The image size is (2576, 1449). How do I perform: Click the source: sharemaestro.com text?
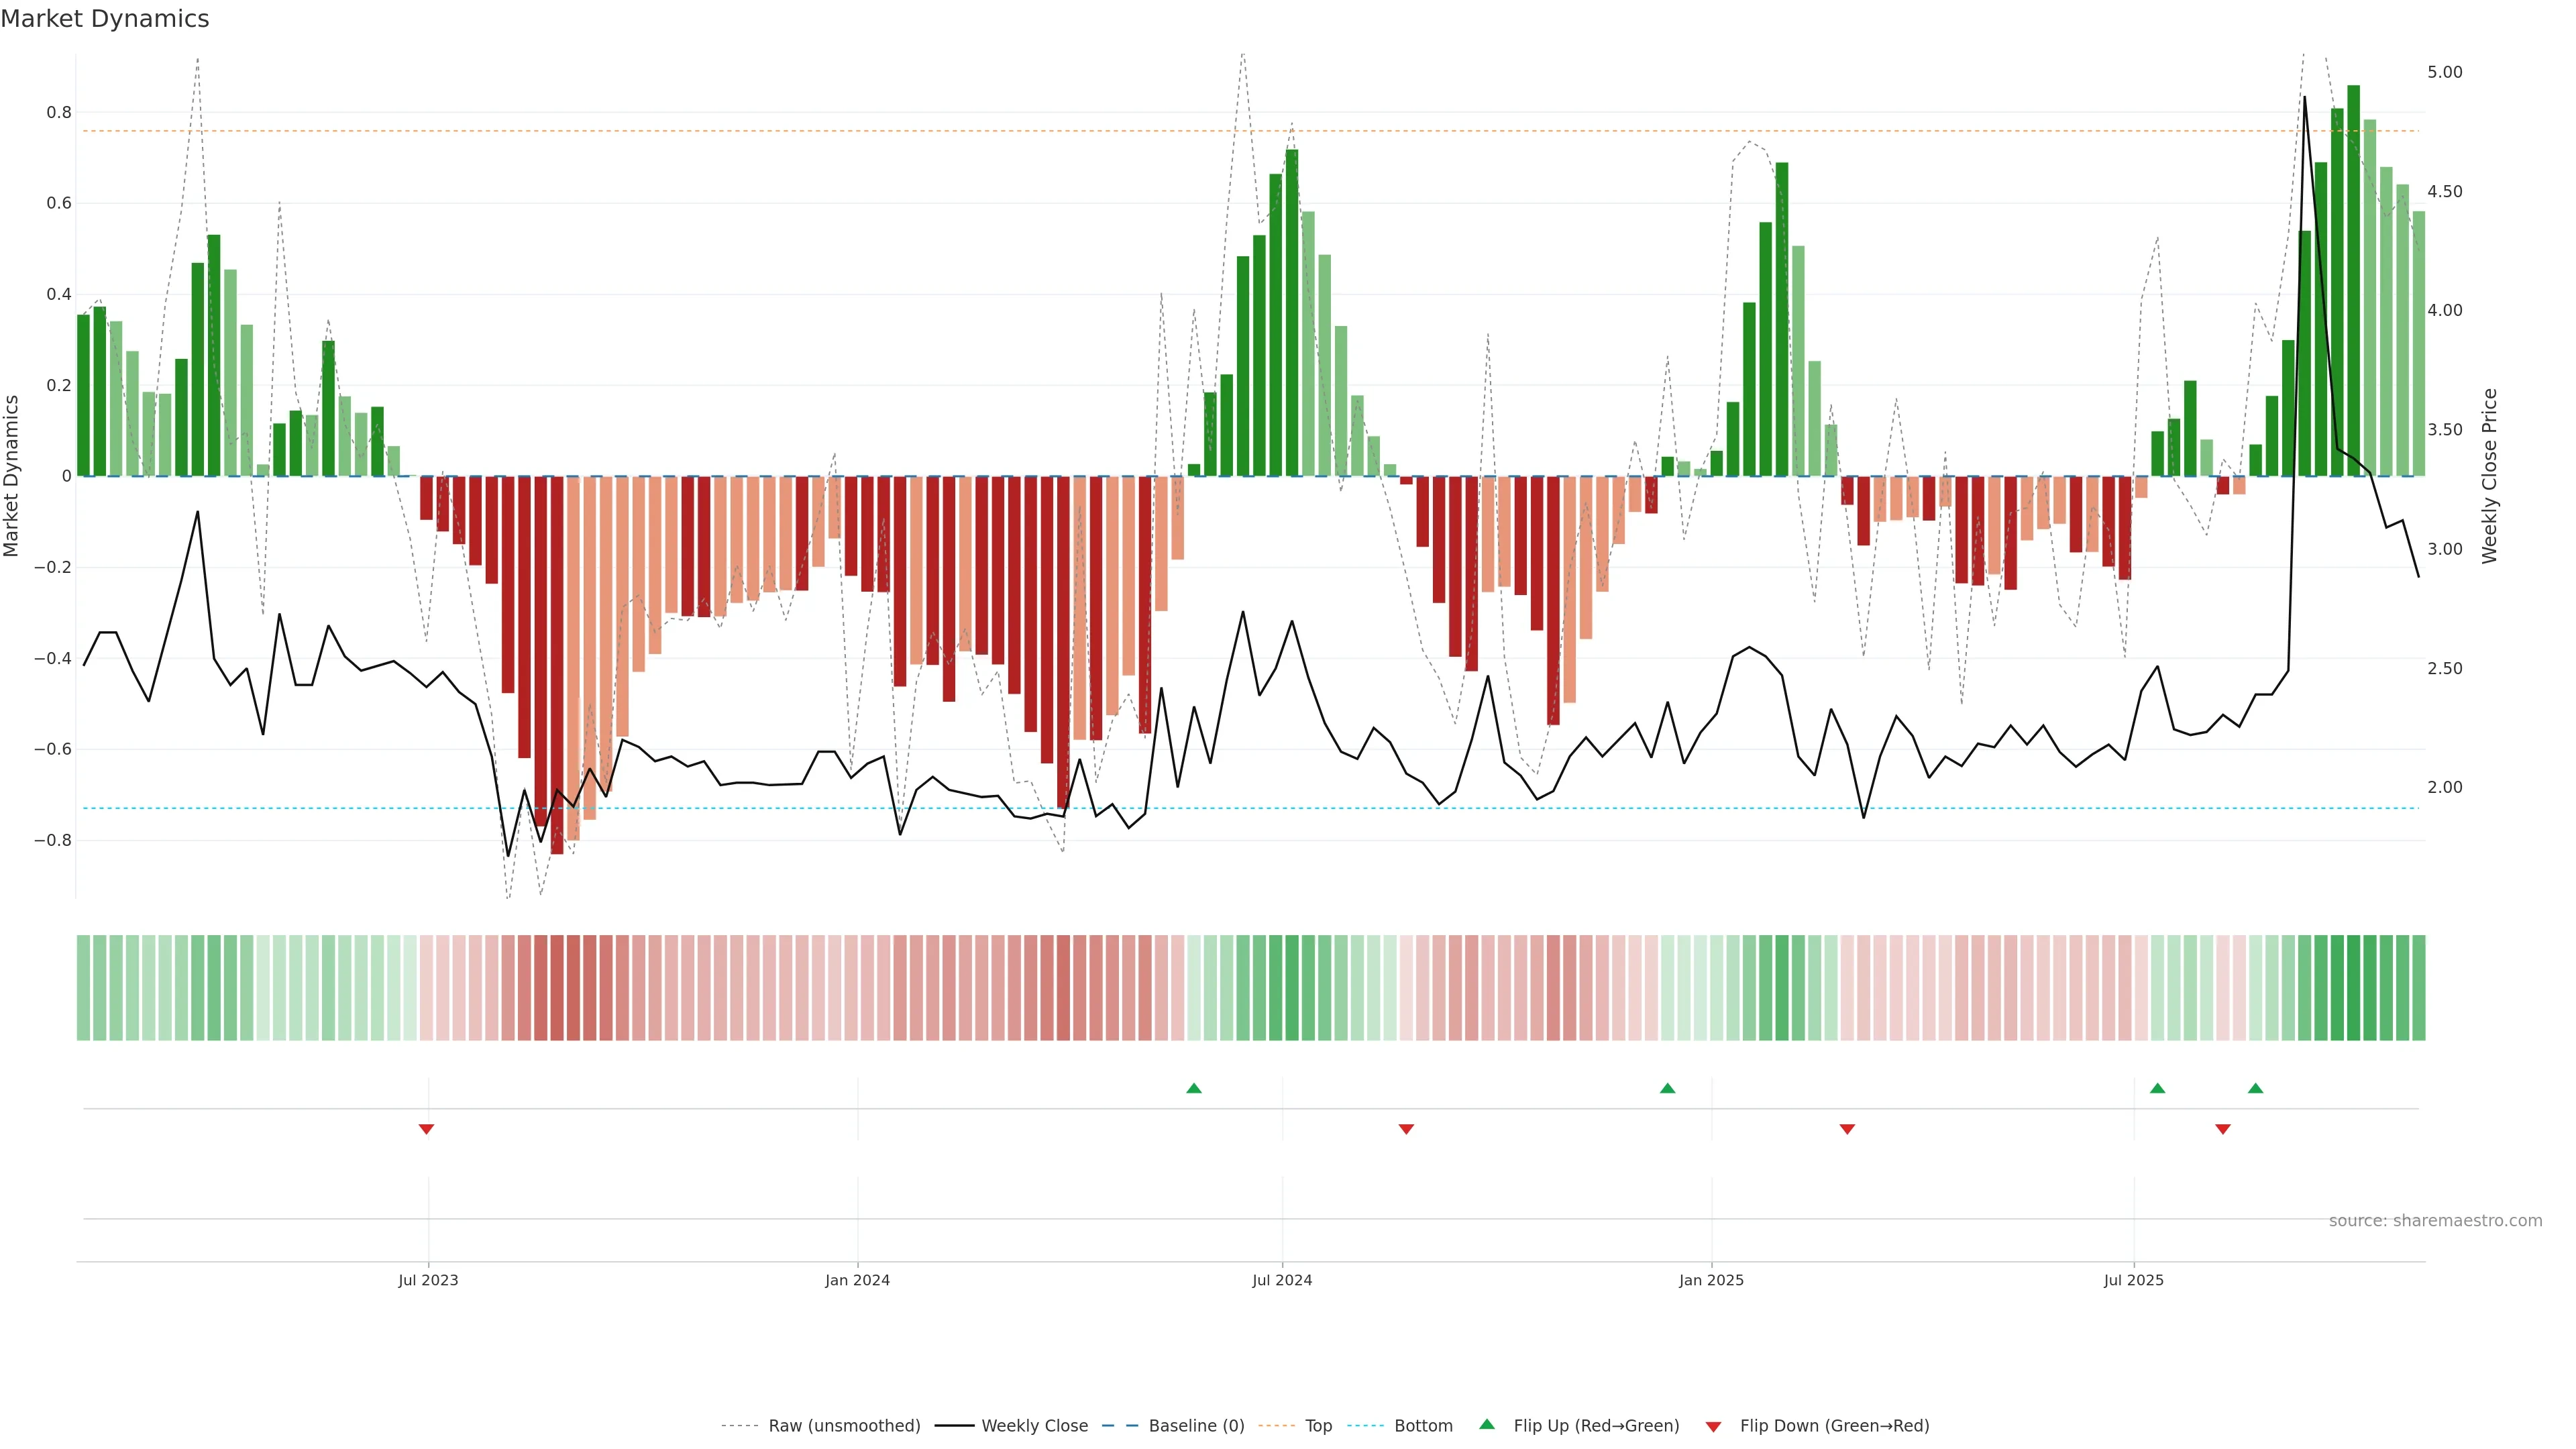point(2435,1221)
